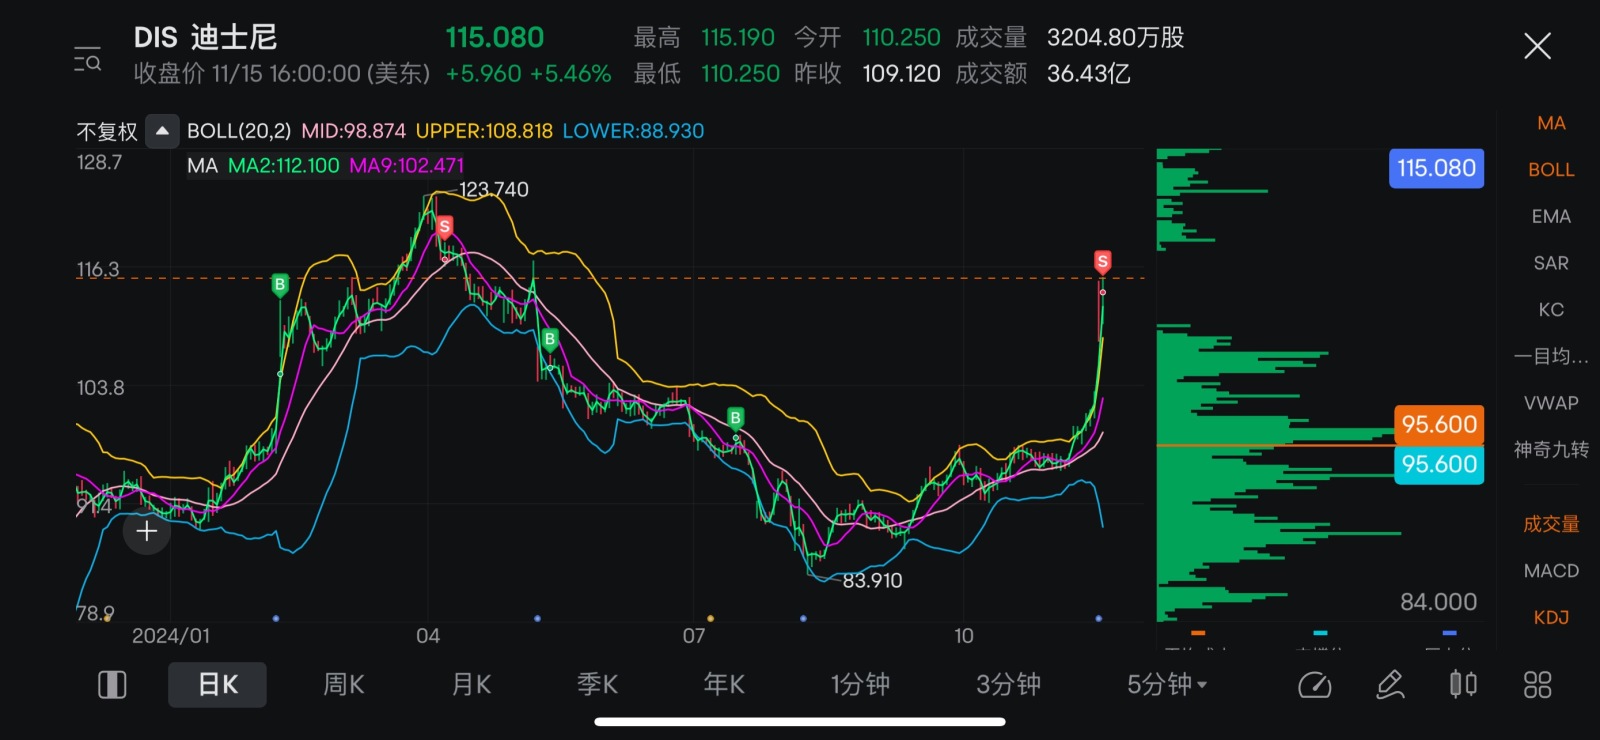Expand the 不复权 adjustment dropdown arrow
The height and width of the screenshot is (740, 1600).
pyautogui.click(x=162, y=131)
